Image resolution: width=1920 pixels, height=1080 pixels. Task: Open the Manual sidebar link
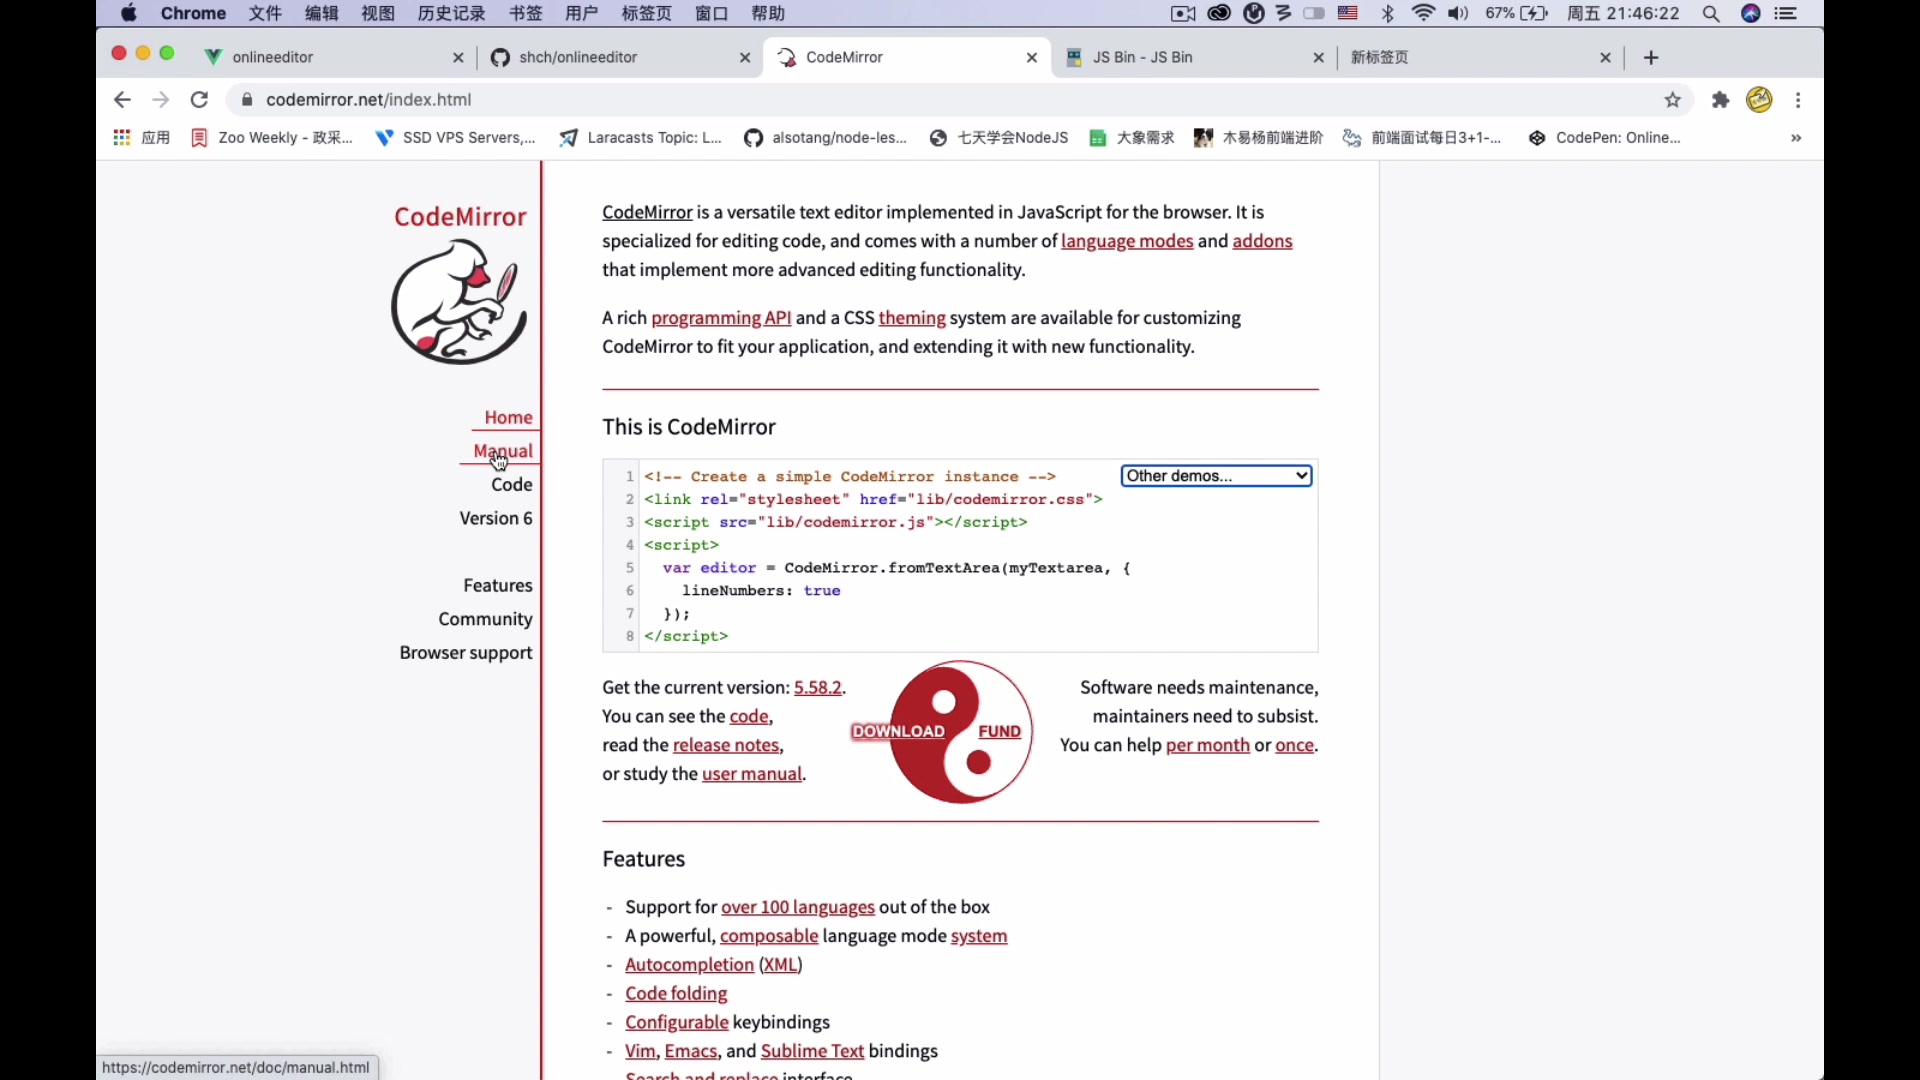pyautogui.click(x=503, y=452)
